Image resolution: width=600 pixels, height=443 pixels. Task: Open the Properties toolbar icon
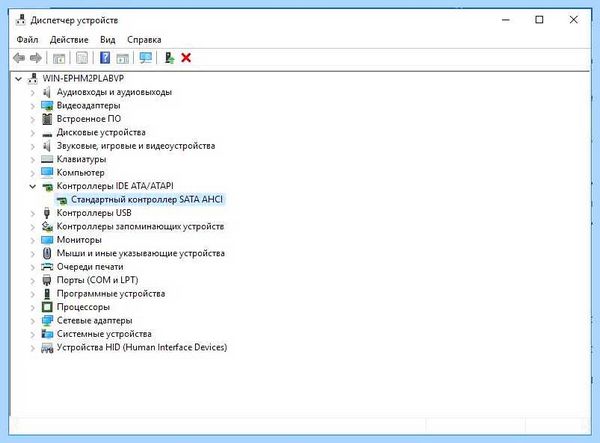click(82, 58)
